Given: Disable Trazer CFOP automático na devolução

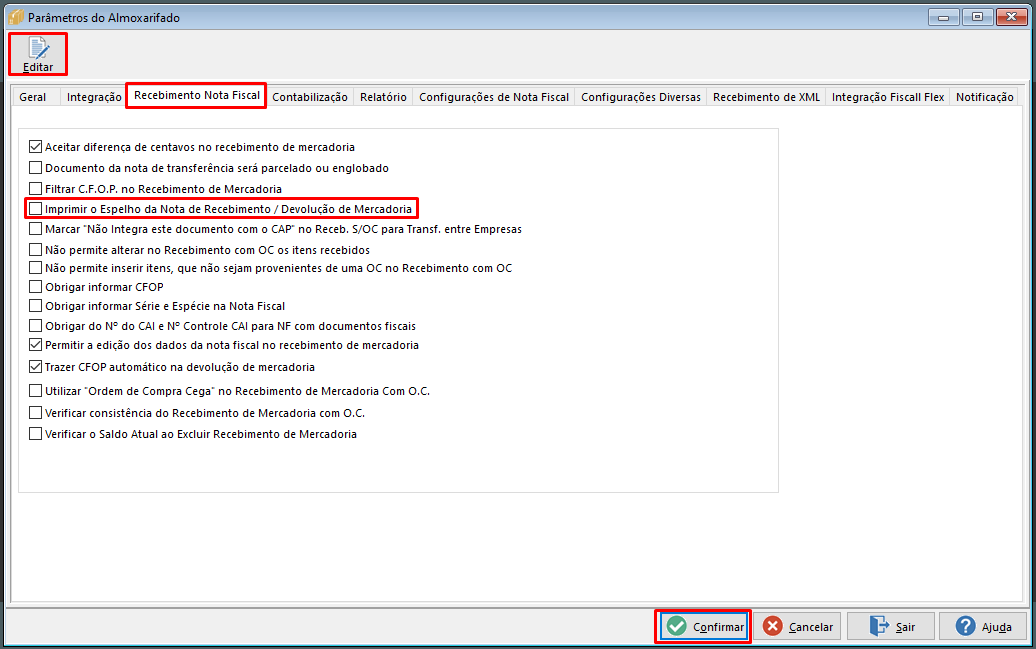Looking at the screenshot, I should [x=36, y=367].
